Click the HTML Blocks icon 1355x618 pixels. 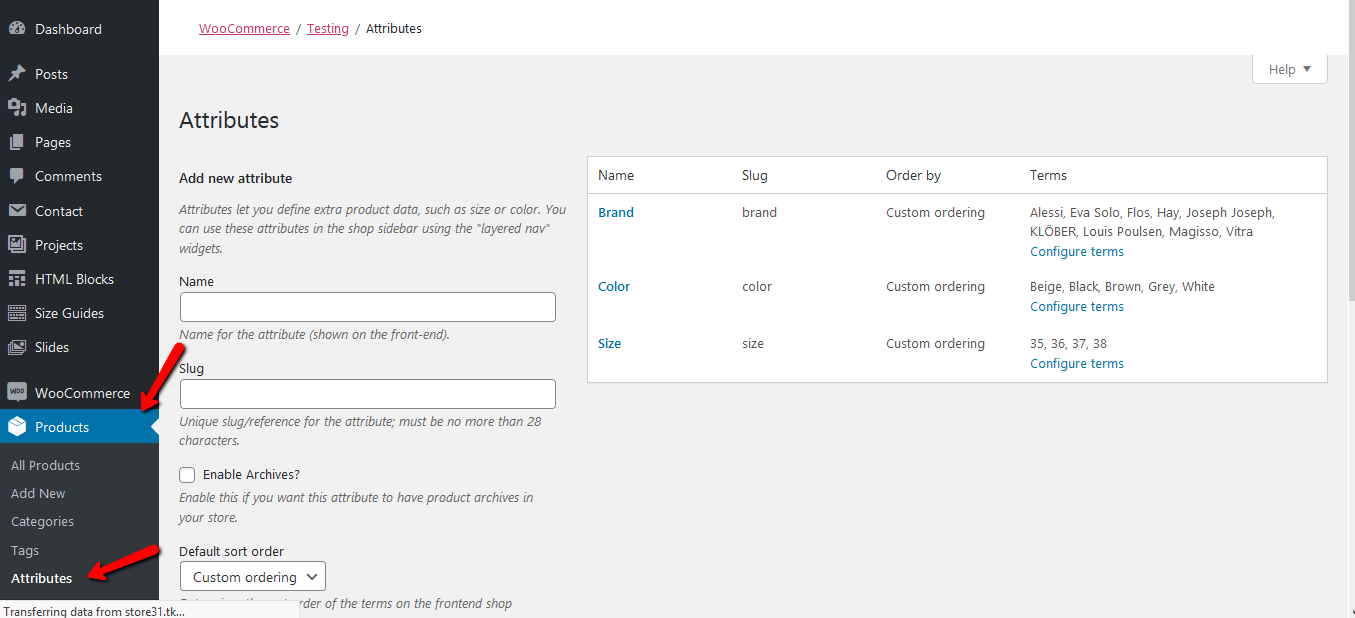[17, 279]
